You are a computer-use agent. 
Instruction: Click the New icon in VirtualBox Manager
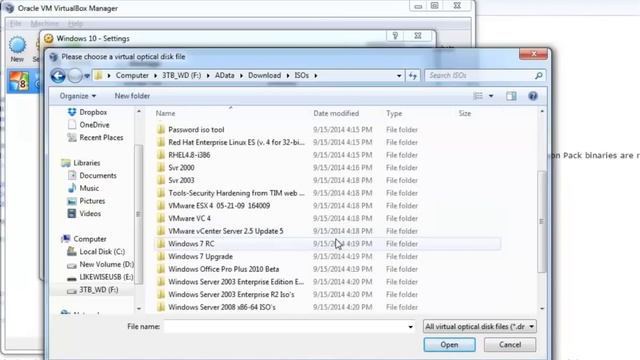(x=17, y=50)
